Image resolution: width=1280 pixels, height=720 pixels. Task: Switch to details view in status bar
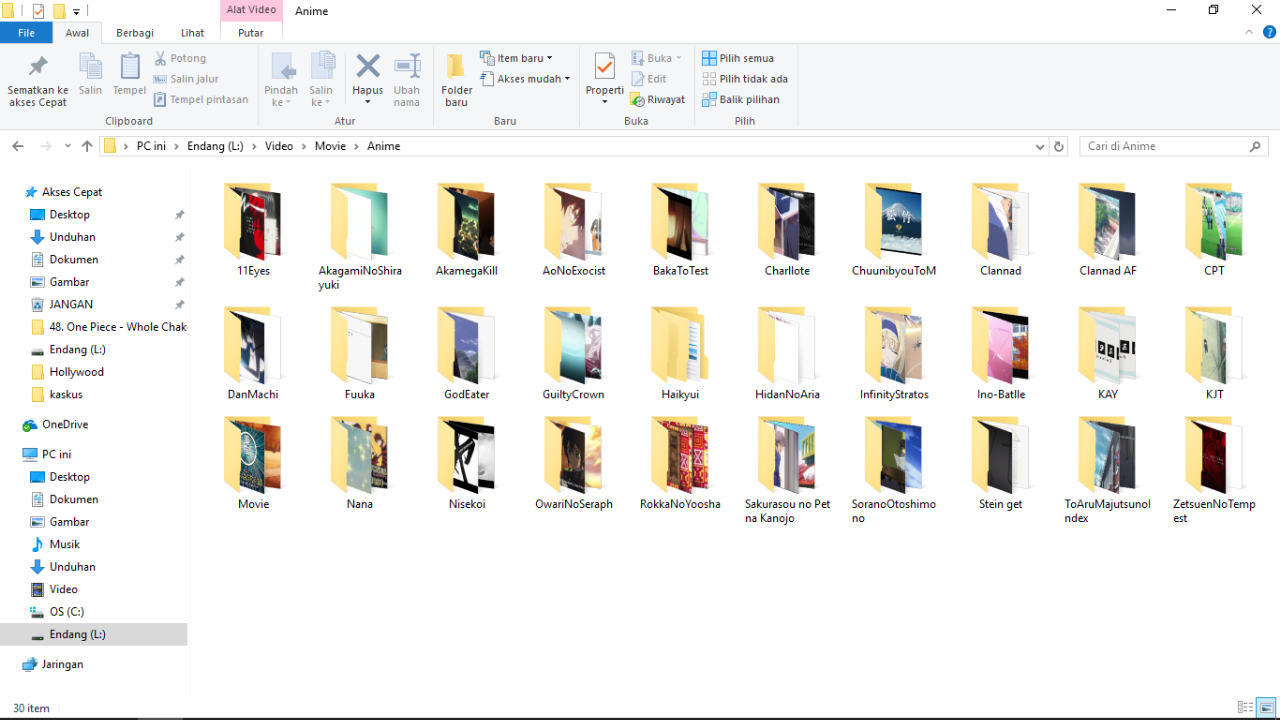(1245, 708)
